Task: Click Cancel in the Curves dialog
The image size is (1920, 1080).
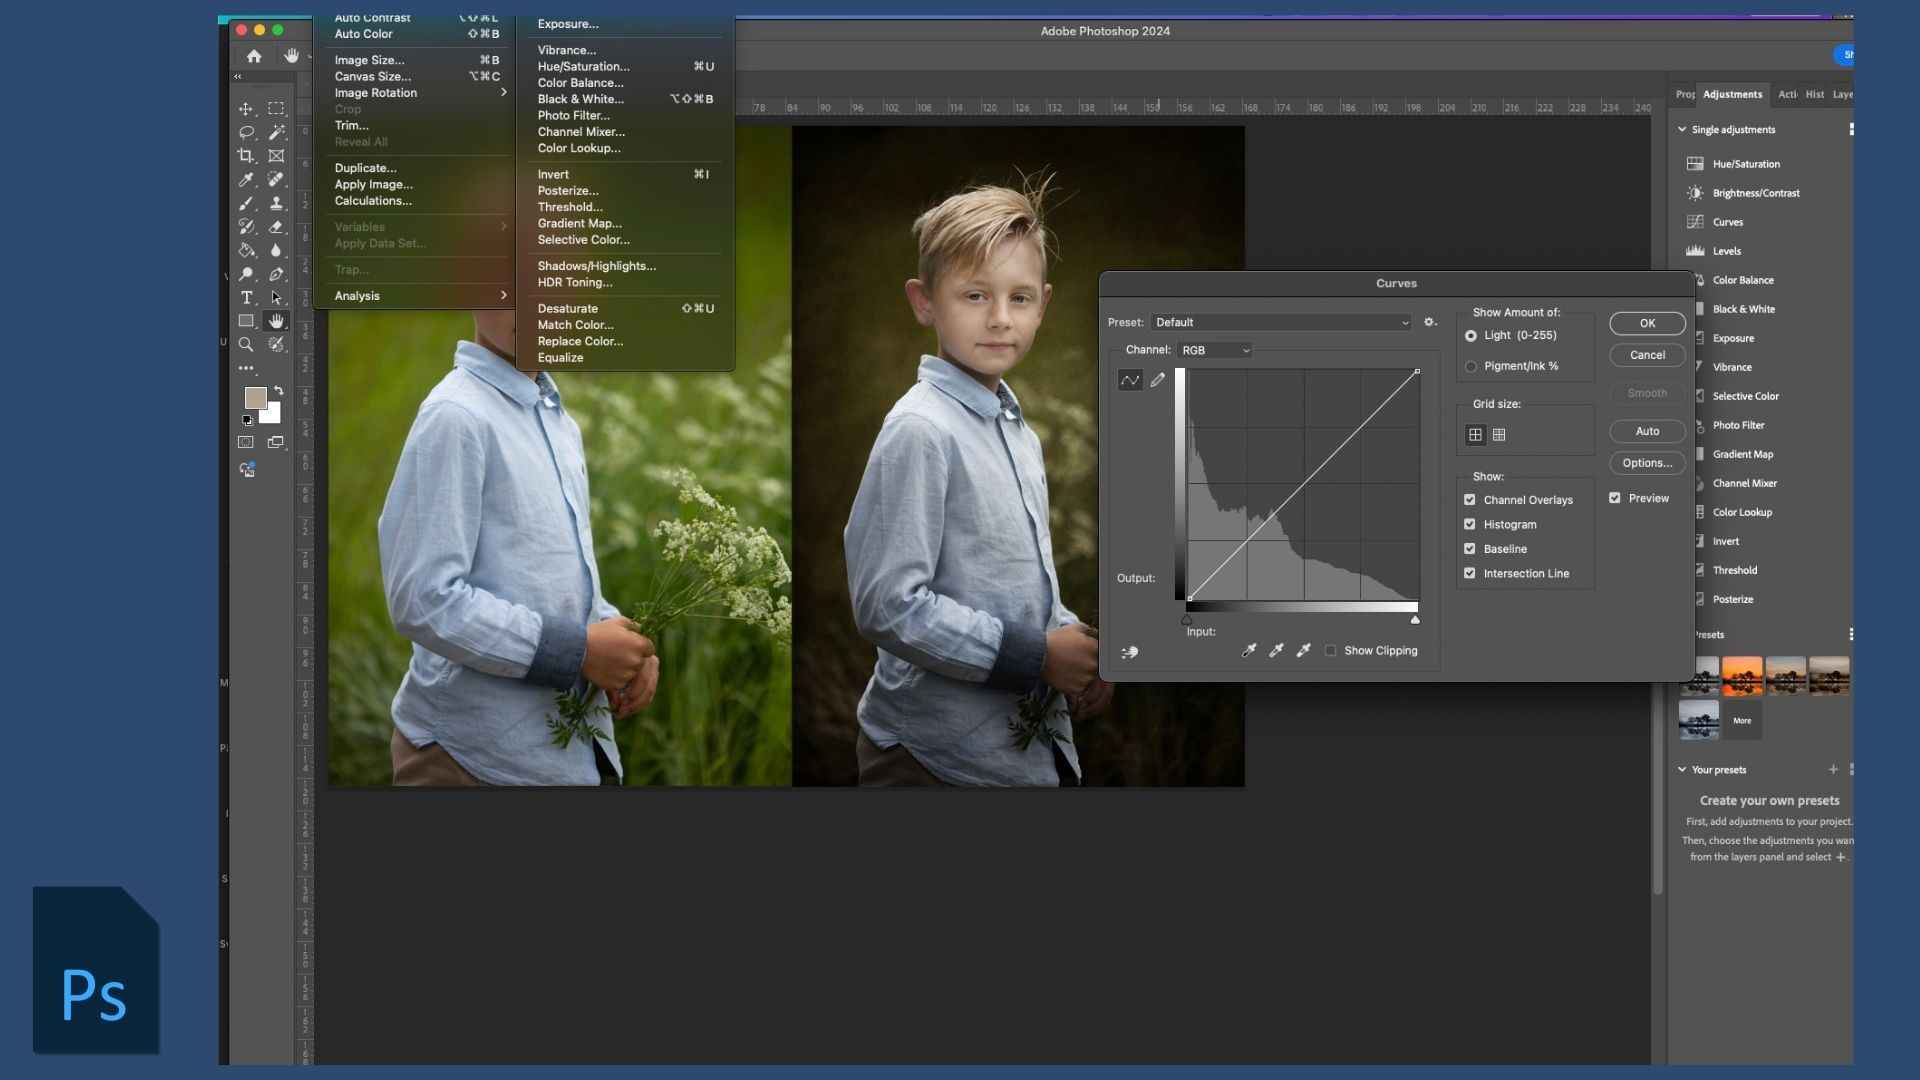Action: click(x=1647, y=355)
